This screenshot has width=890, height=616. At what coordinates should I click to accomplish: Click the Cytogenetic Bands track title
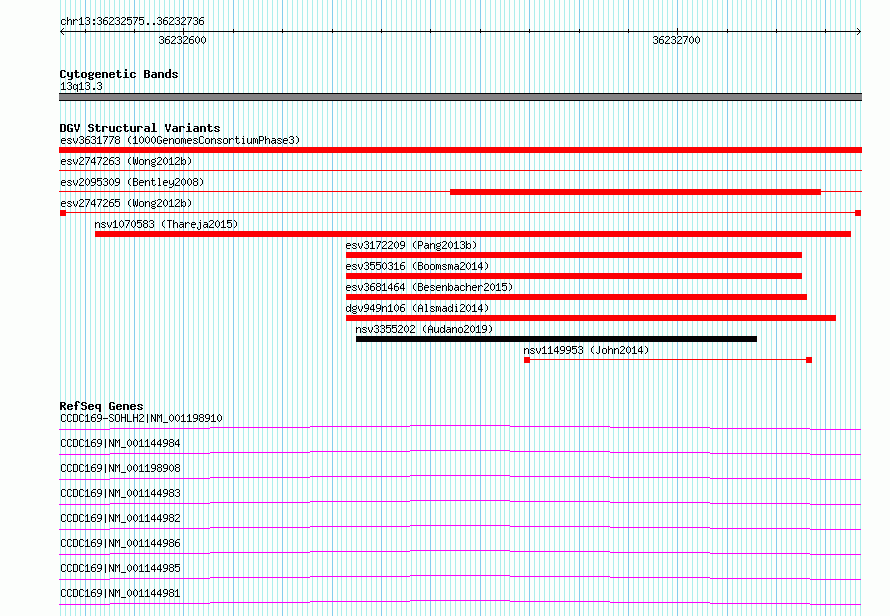(x=119, y=74)
